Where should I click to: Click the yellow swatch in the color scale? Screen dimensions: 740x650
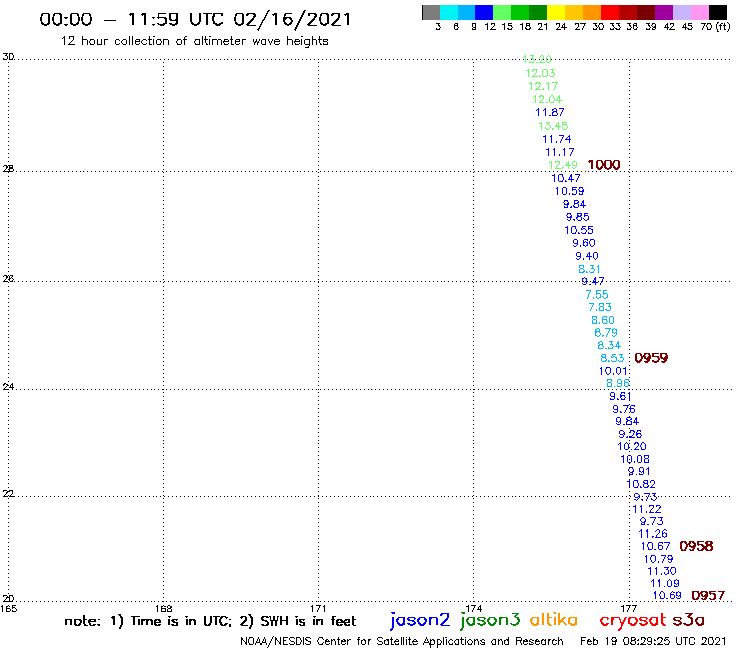[555, 12]
